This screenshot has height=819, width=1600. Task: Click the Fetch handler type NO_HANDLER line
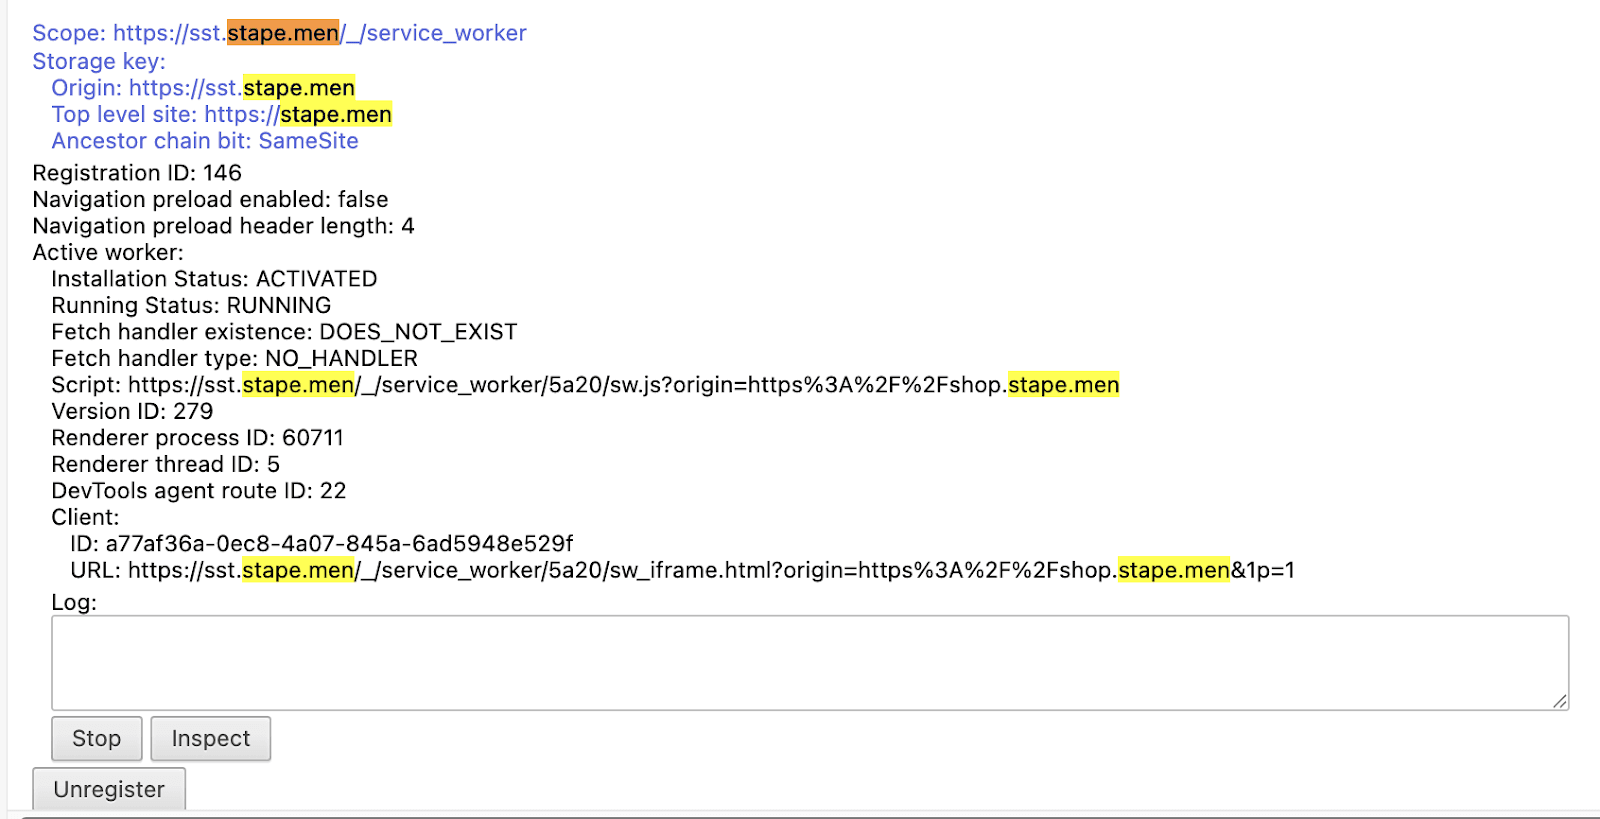click(234, 358)
